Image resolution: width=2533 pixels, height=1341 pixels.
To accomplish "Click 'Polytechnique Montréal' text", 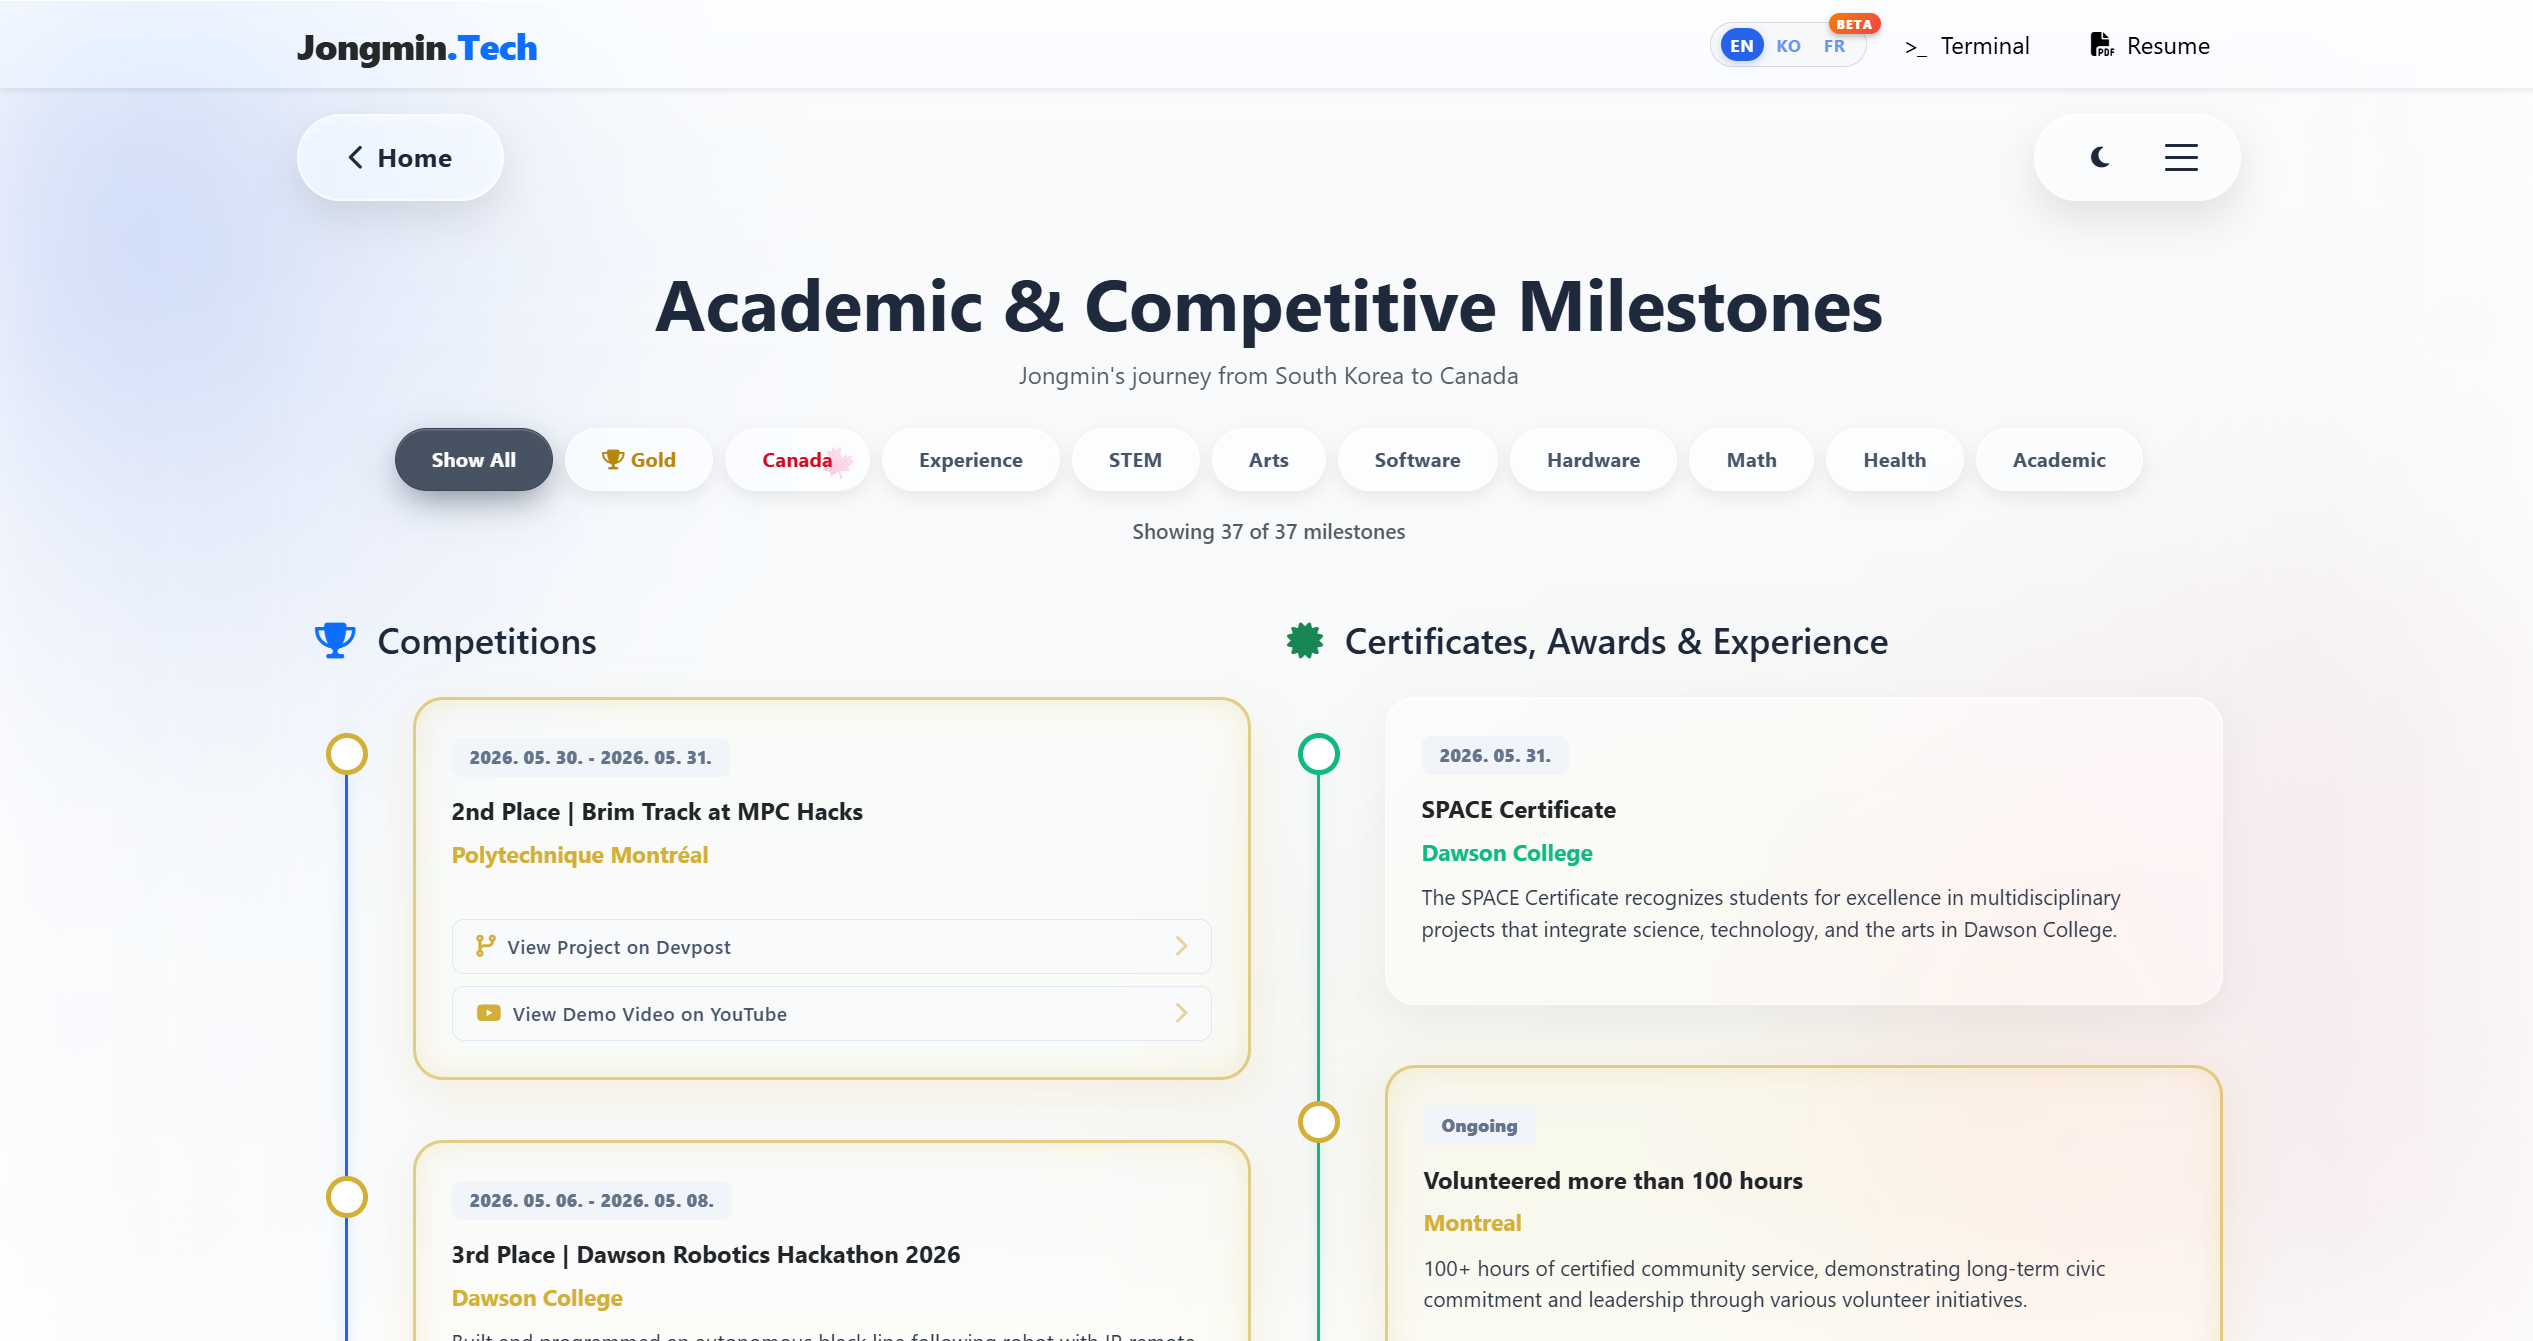I will click(x=580, y=855).
